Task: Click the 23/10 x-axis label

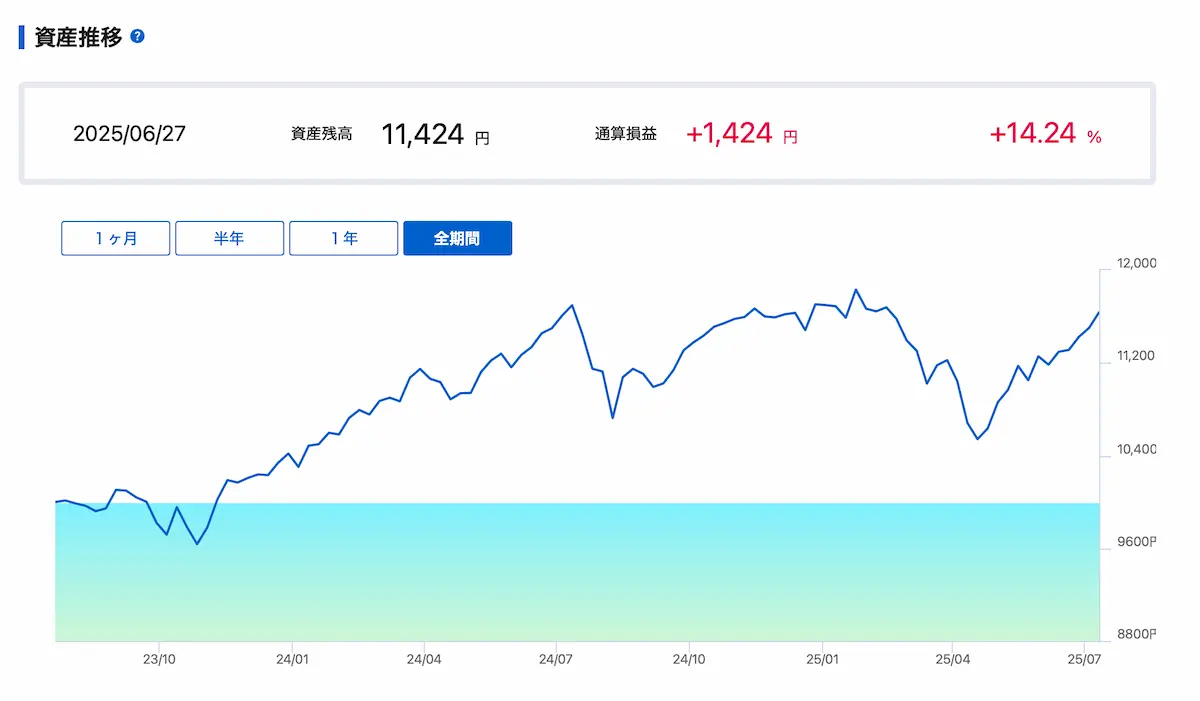Action: coord(159,660)
